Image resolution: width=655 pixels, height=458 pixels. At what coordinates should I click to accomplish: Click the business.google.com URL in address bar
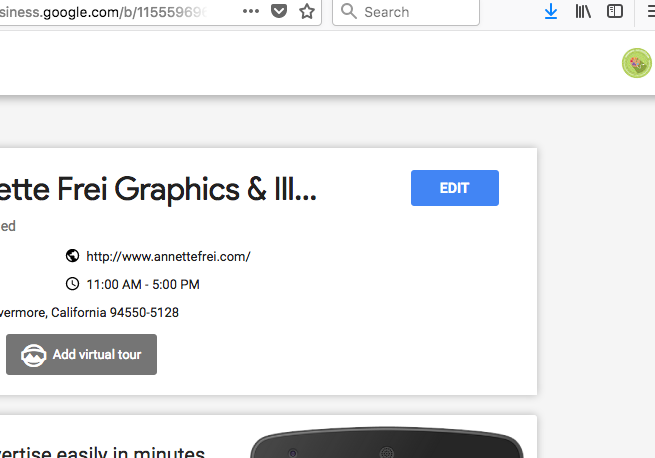pos(103,12)
